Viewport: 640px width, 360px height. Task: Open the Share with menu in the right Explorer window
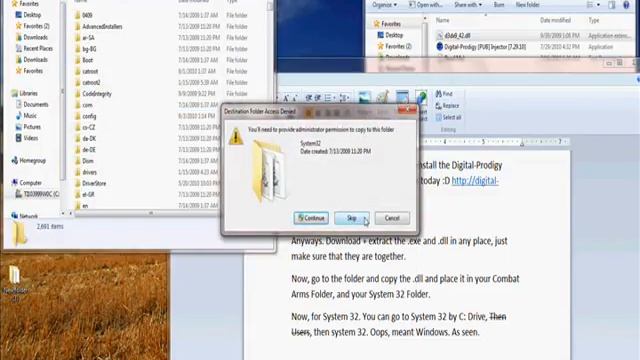click(x=468, y=5)
